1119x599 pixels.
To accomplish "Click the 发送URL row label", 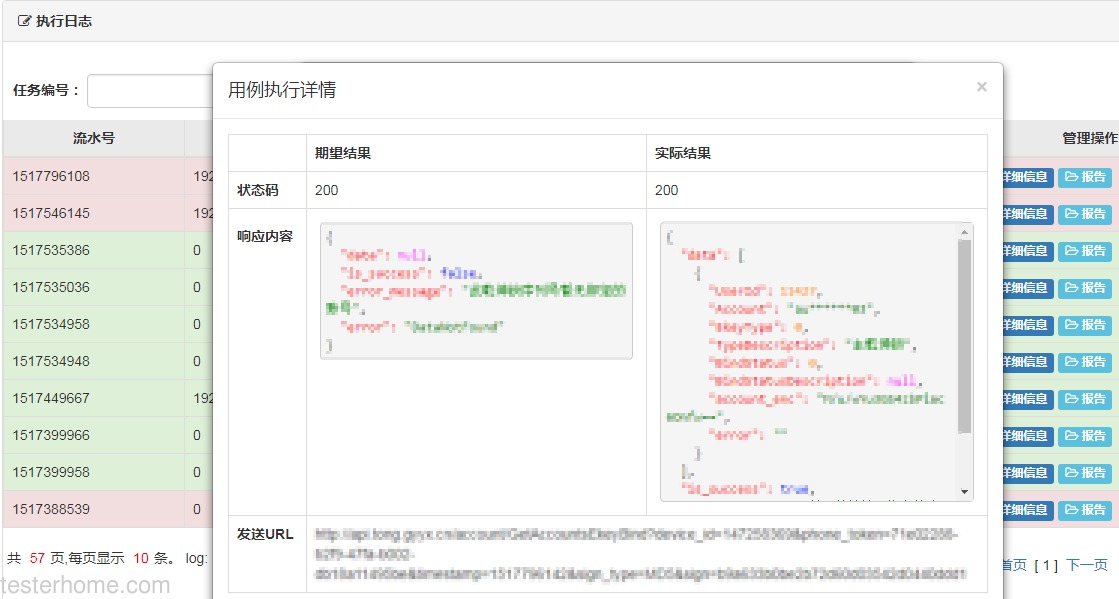I will [x=265, y=535].
